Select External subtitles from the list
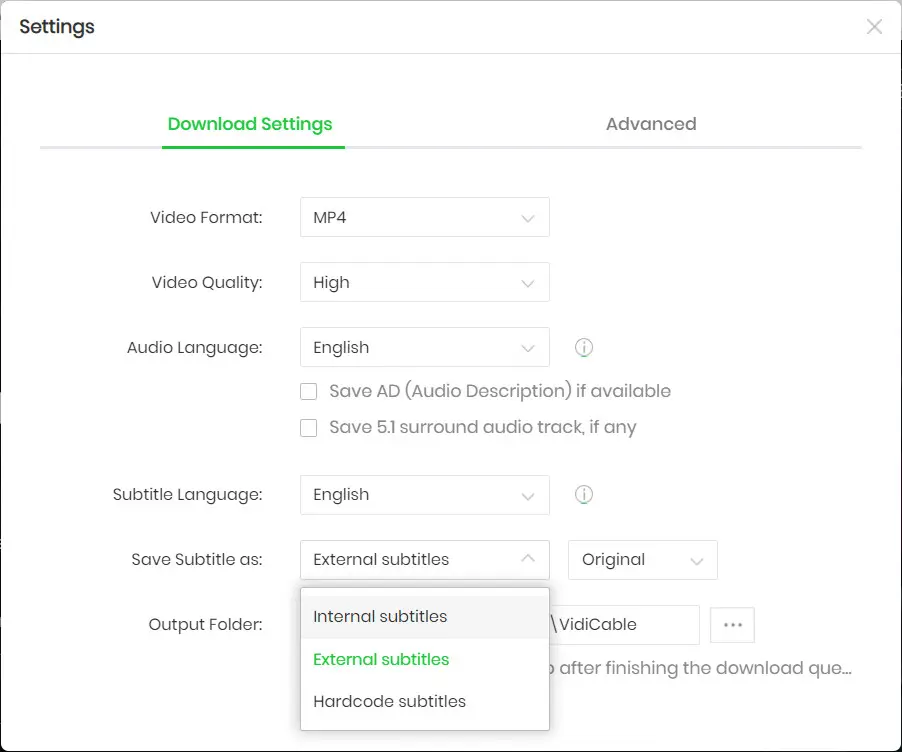This screenshot has height=752, width=902. point(425,659)
